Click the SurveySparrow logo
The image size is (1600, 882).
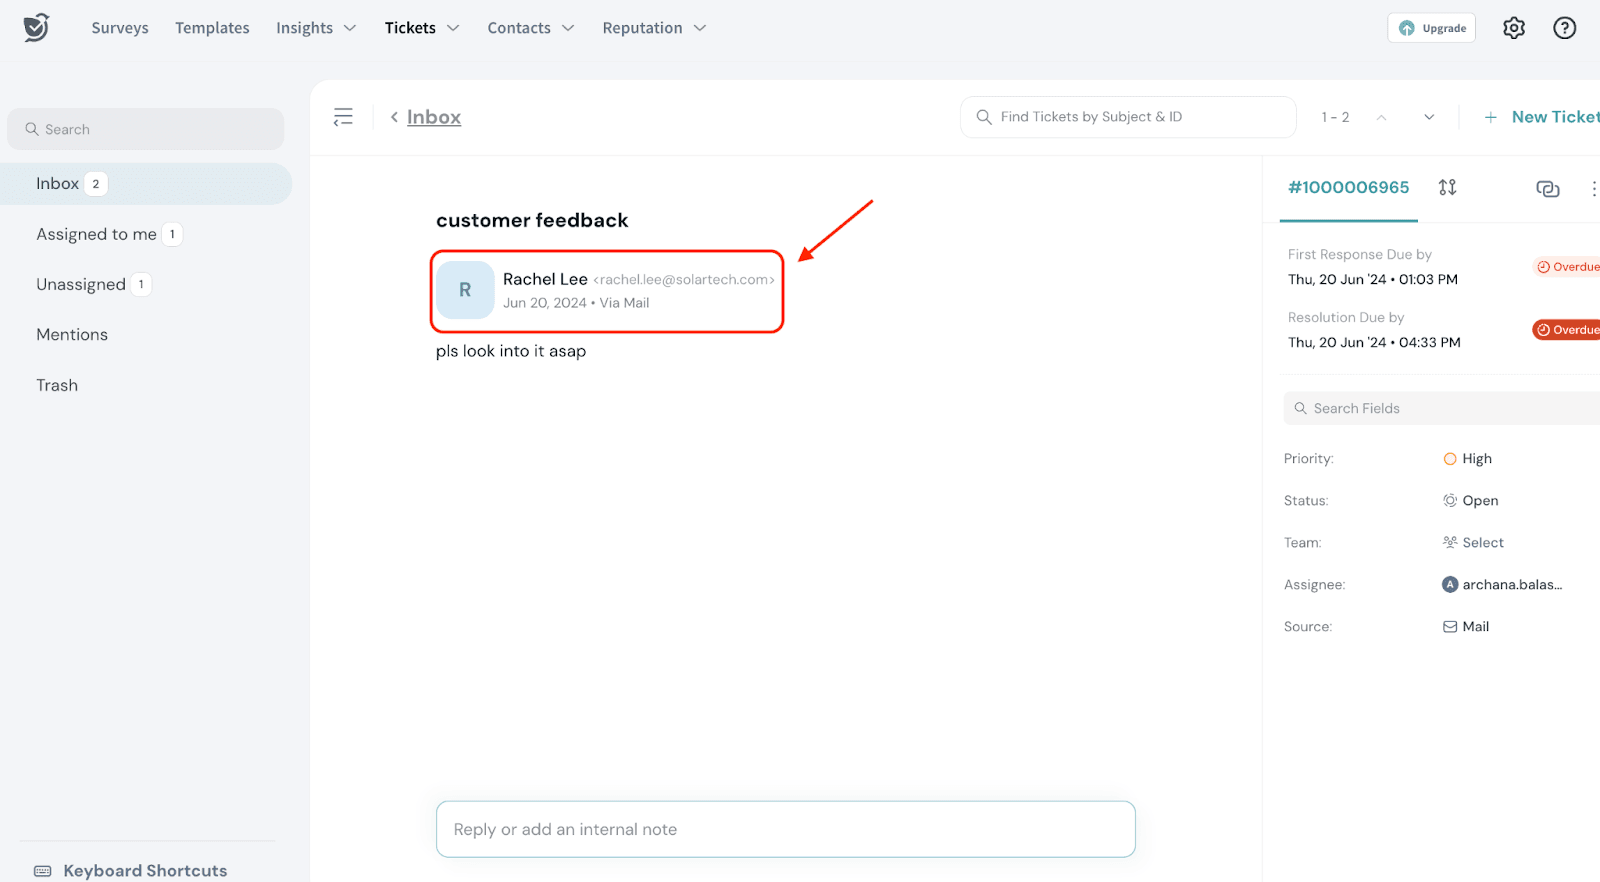pos(36,27)
